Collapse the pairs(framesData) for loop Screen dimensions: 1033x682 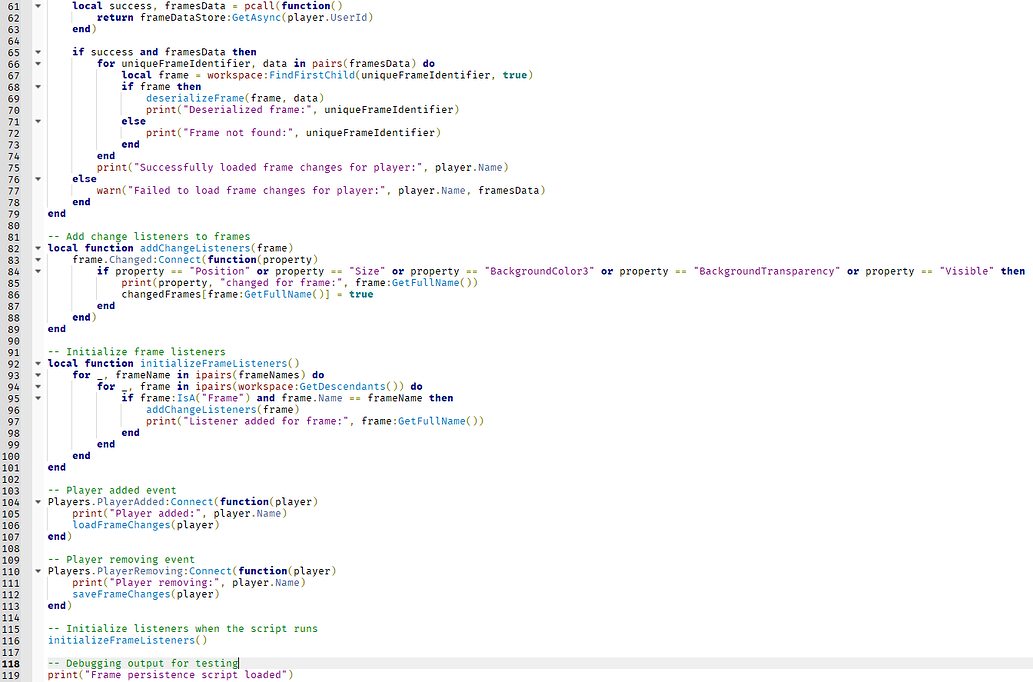click(x=36, y=63)
